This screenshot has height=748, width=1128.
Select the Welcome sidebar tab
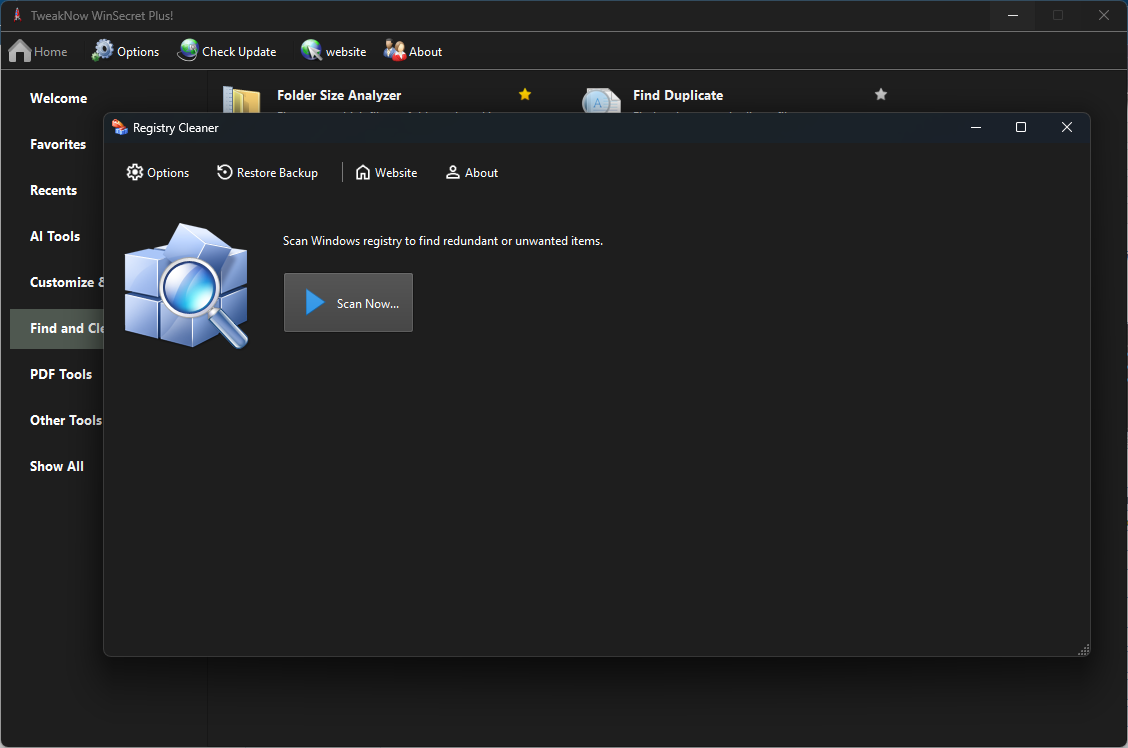pyautogui.click(x=58, y=98)
